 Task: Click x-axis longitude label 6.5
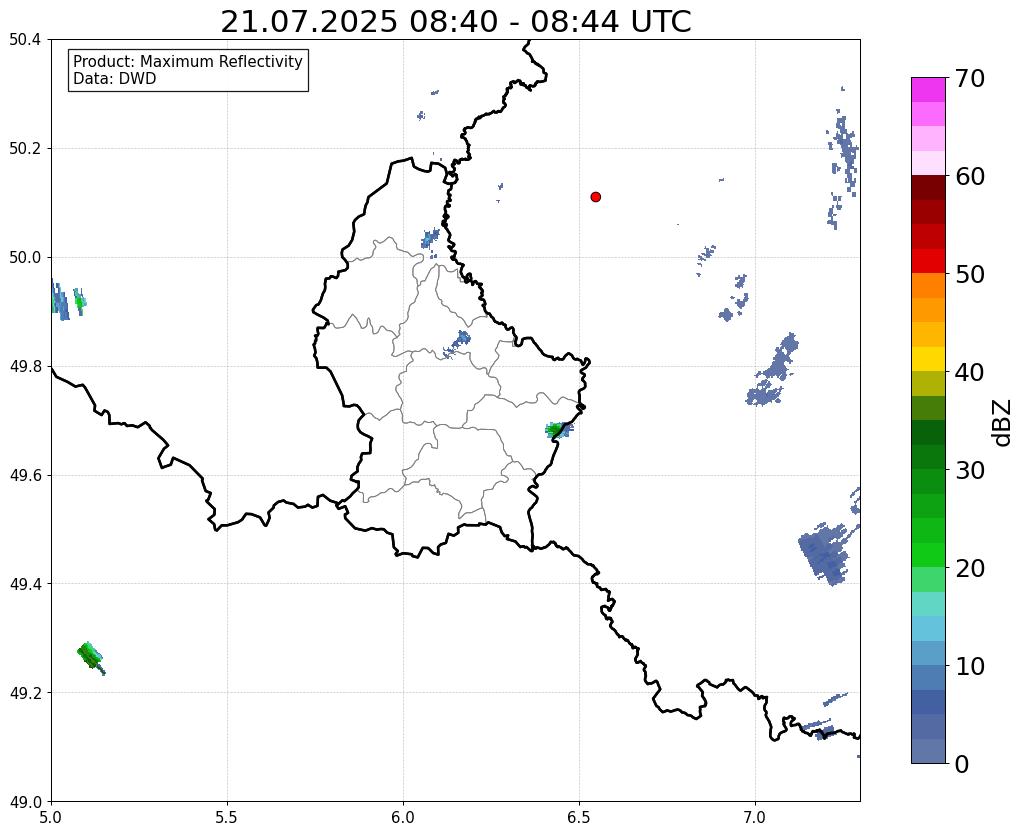tap(579, 817)
